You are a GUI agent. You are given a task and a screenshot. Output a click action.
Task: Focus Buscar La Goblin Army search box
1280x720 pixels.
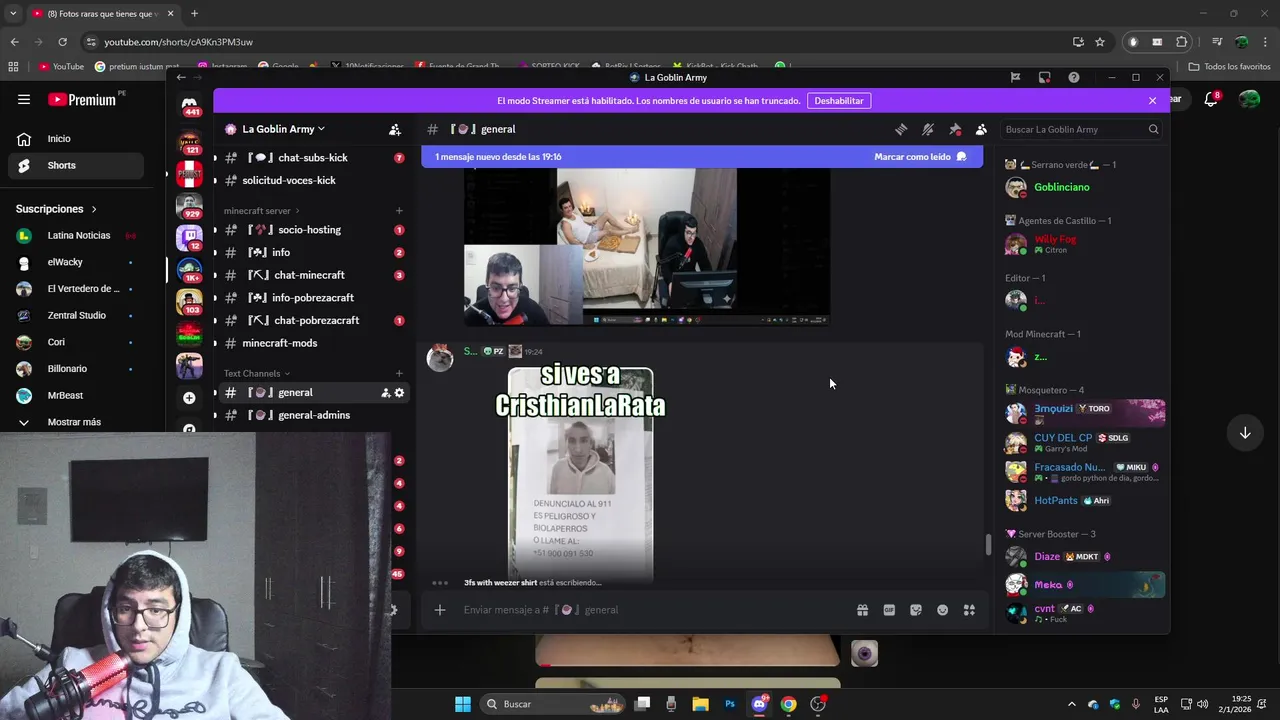point(1082,129)
